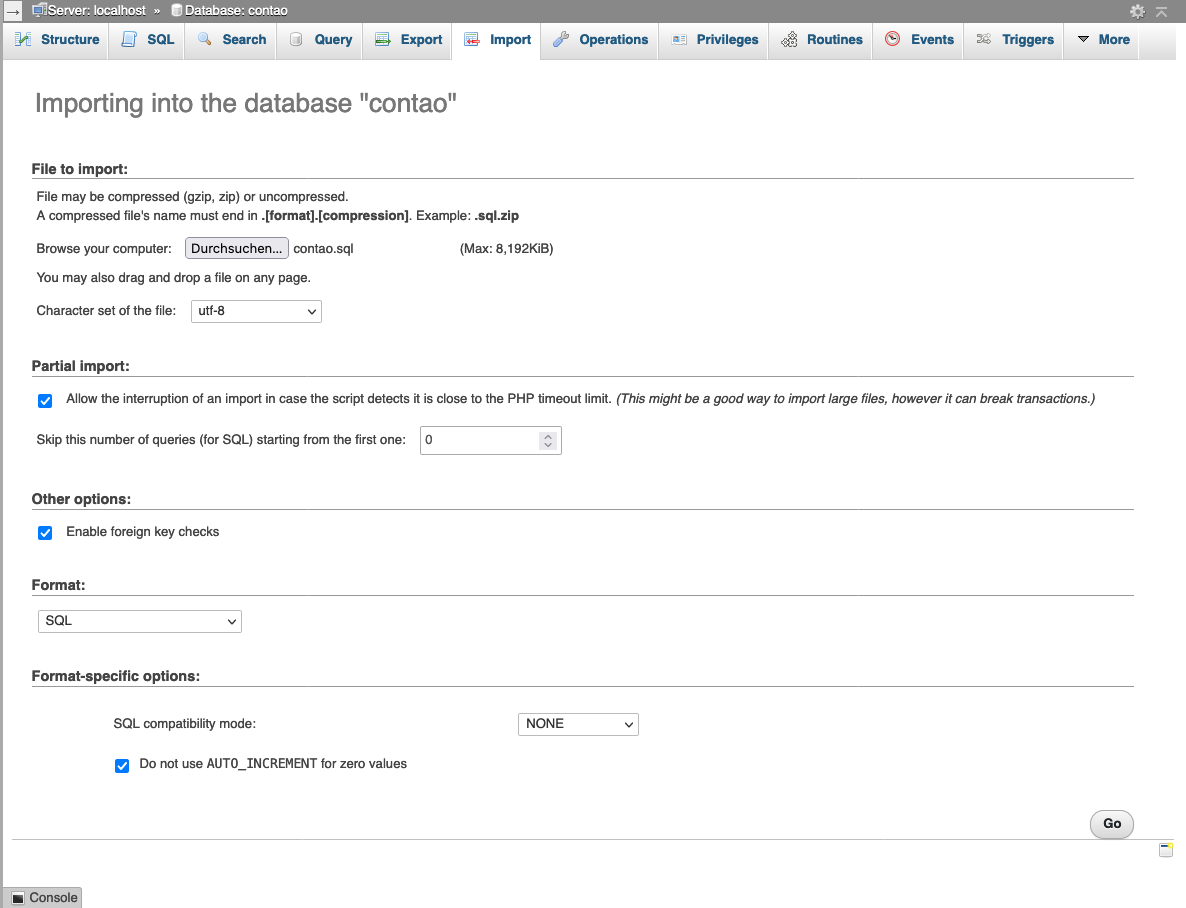Open the Format SQL dropdown

point(140,621)
